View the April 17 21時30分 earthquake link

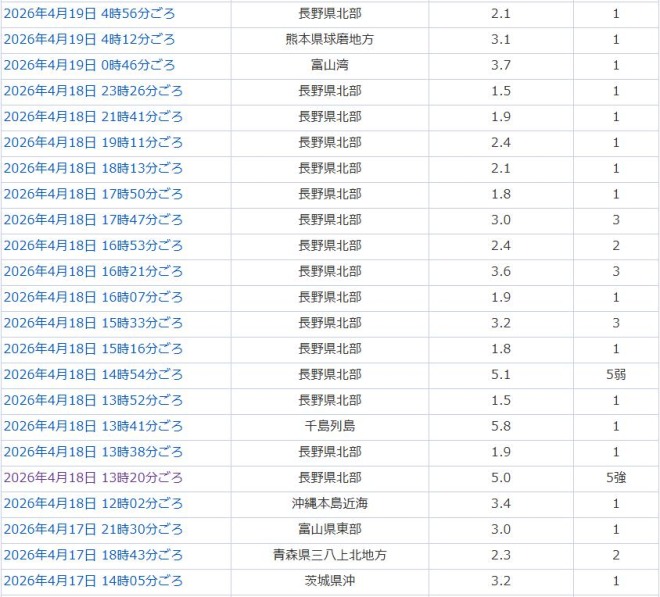[93, 529]
